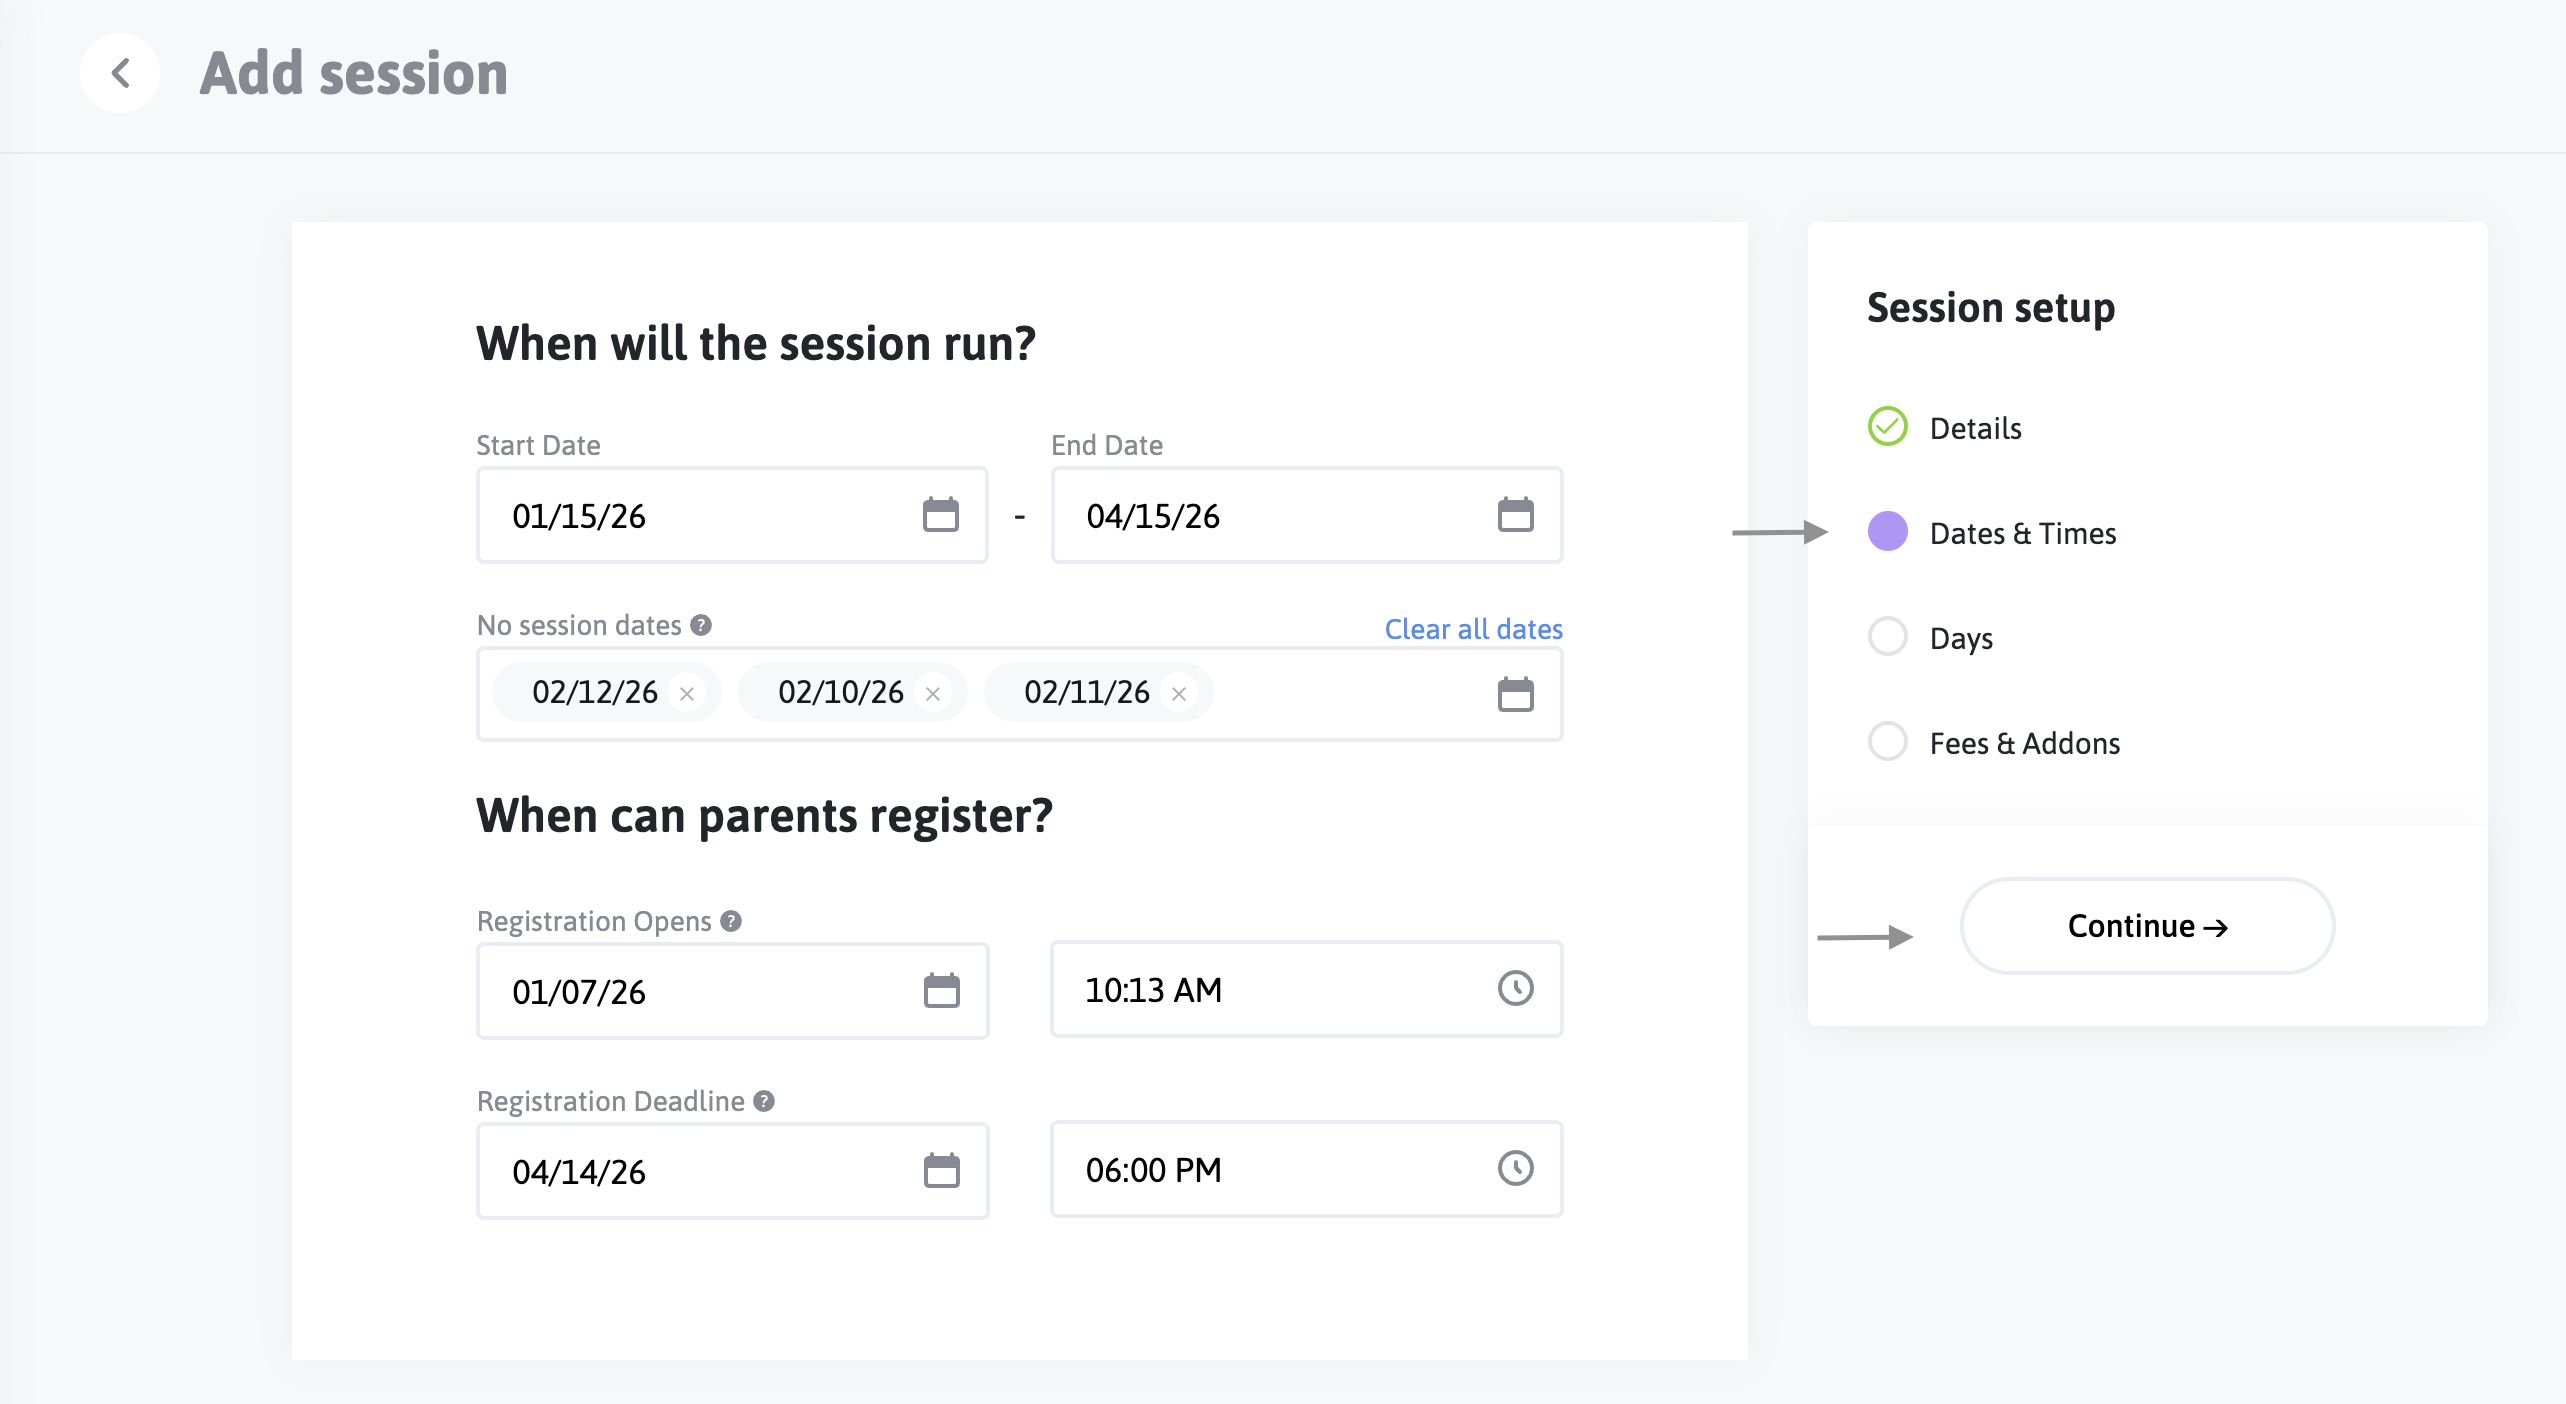Open the Start Date calendar picker icon

(x=940, y=515)
